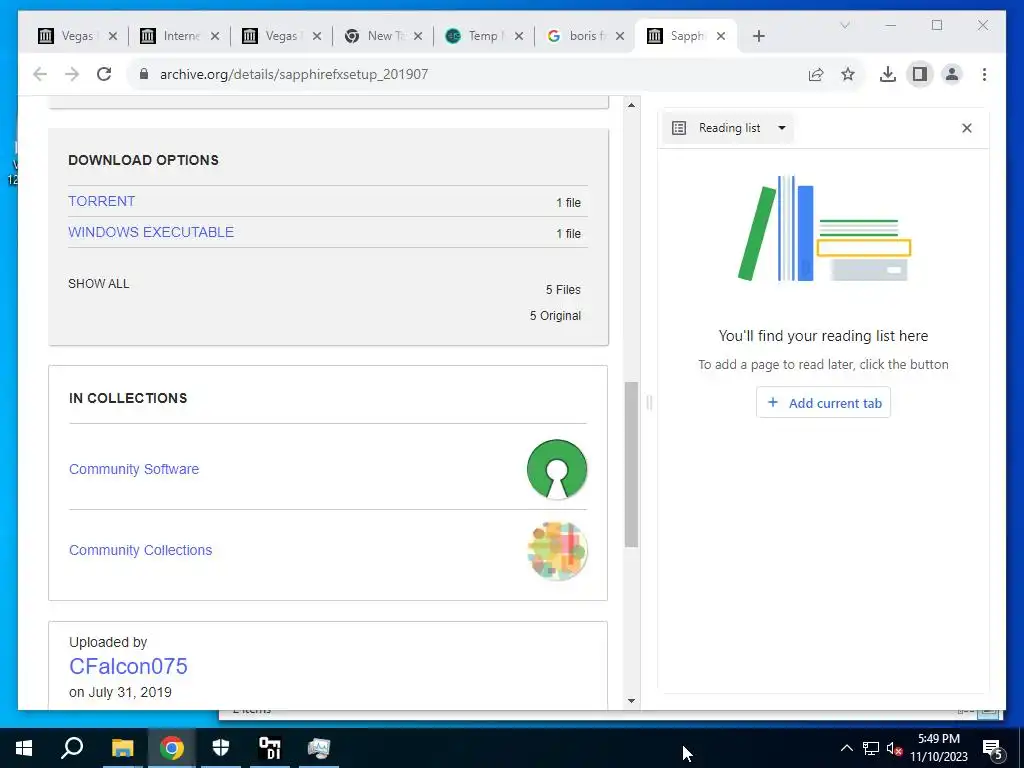Switch to the Internet Archive tab
The height and width of the screenshot is (768, 1024).
click(x=181, y=36)
